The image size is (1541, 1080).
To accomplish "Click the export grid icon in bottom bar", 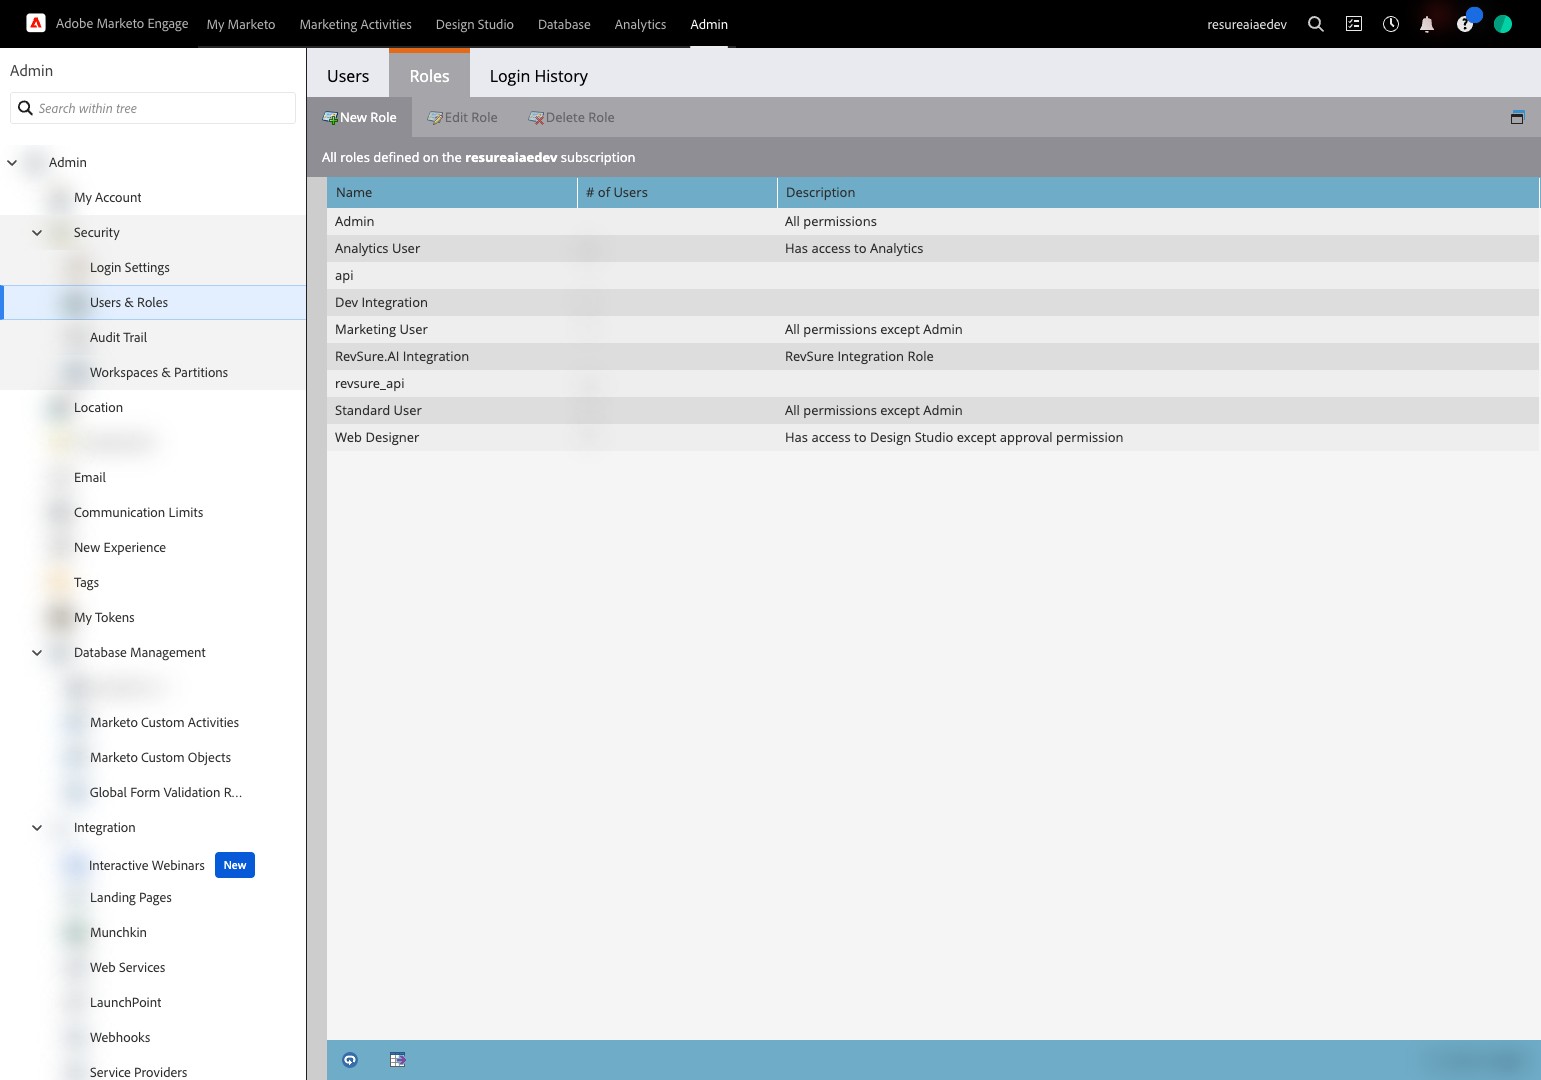I will coord(398,1060).
